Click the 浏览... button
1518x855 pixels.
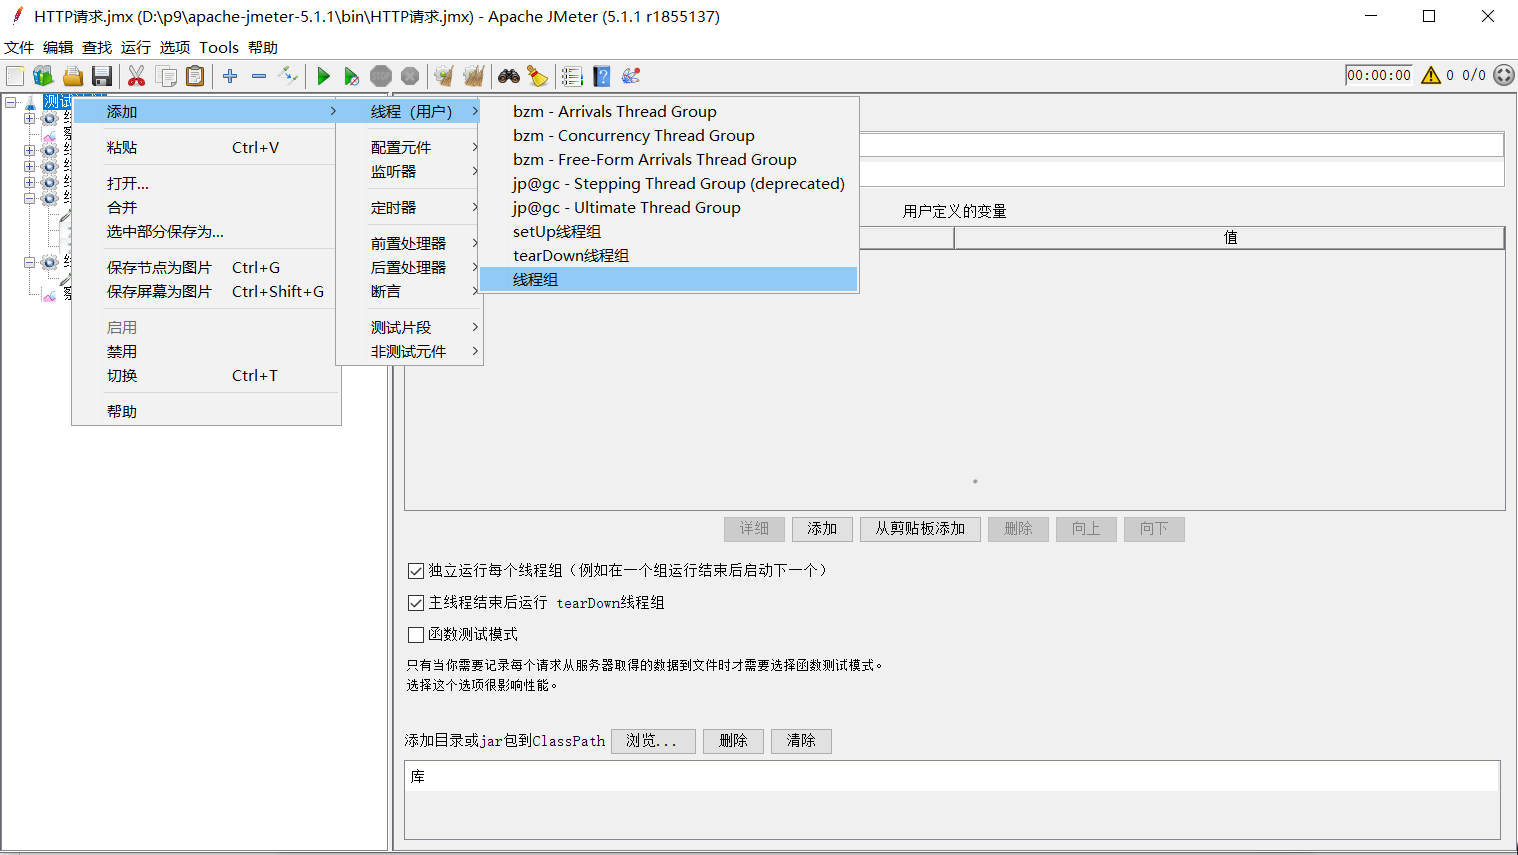652,741
